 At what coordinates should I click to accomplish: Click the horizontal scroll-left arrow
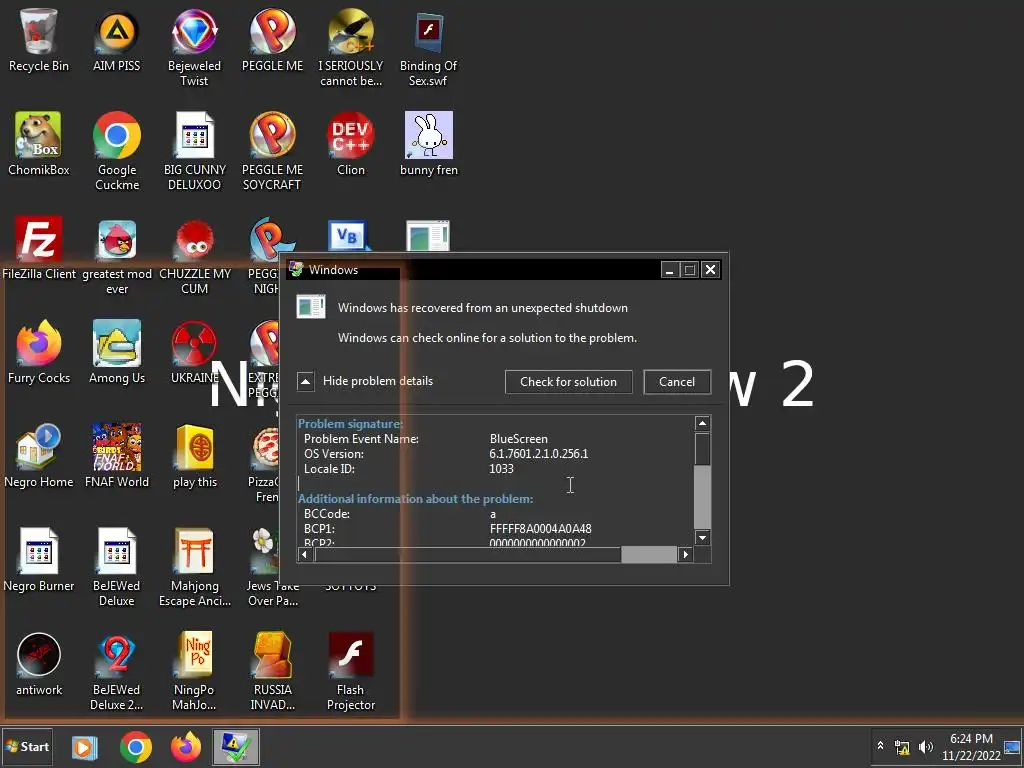304,554
